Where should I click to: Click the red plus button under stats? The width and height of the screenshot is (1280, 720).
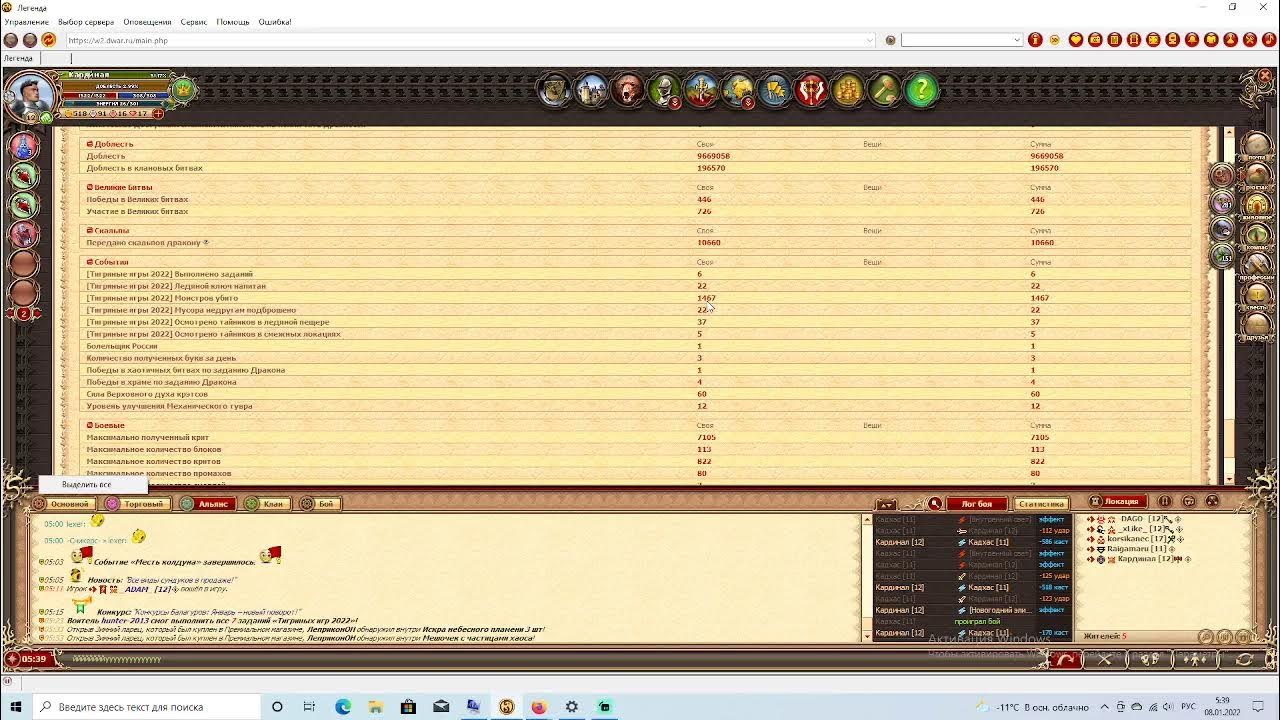pos(158,114)
